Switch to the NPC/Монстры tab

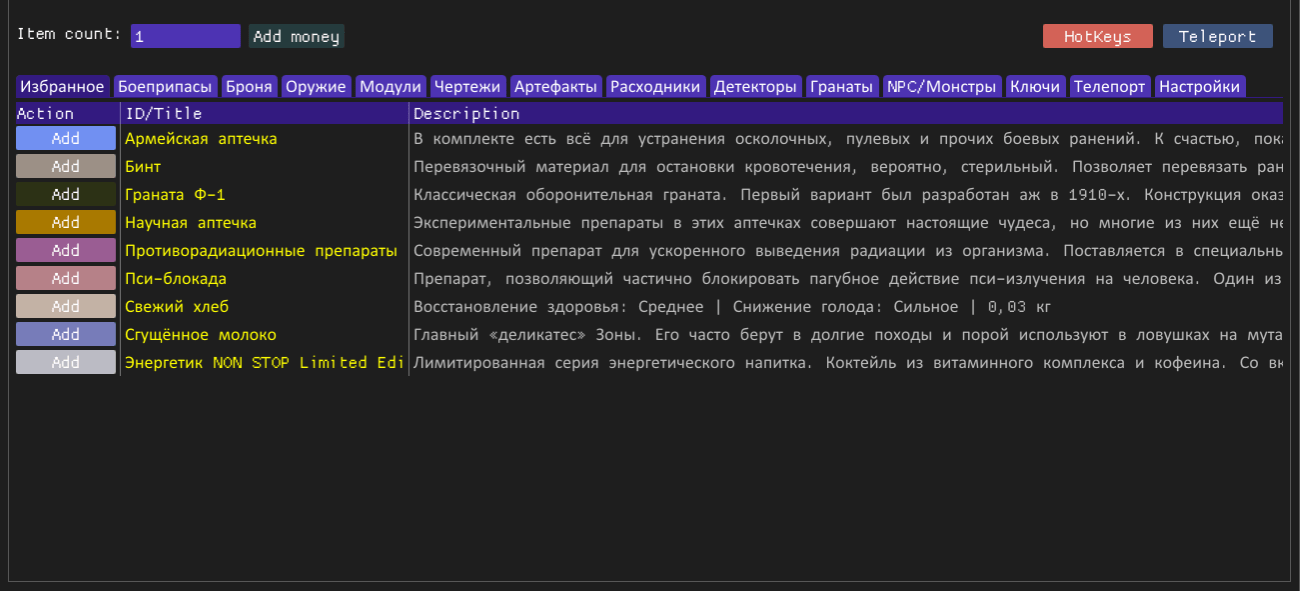943,87
